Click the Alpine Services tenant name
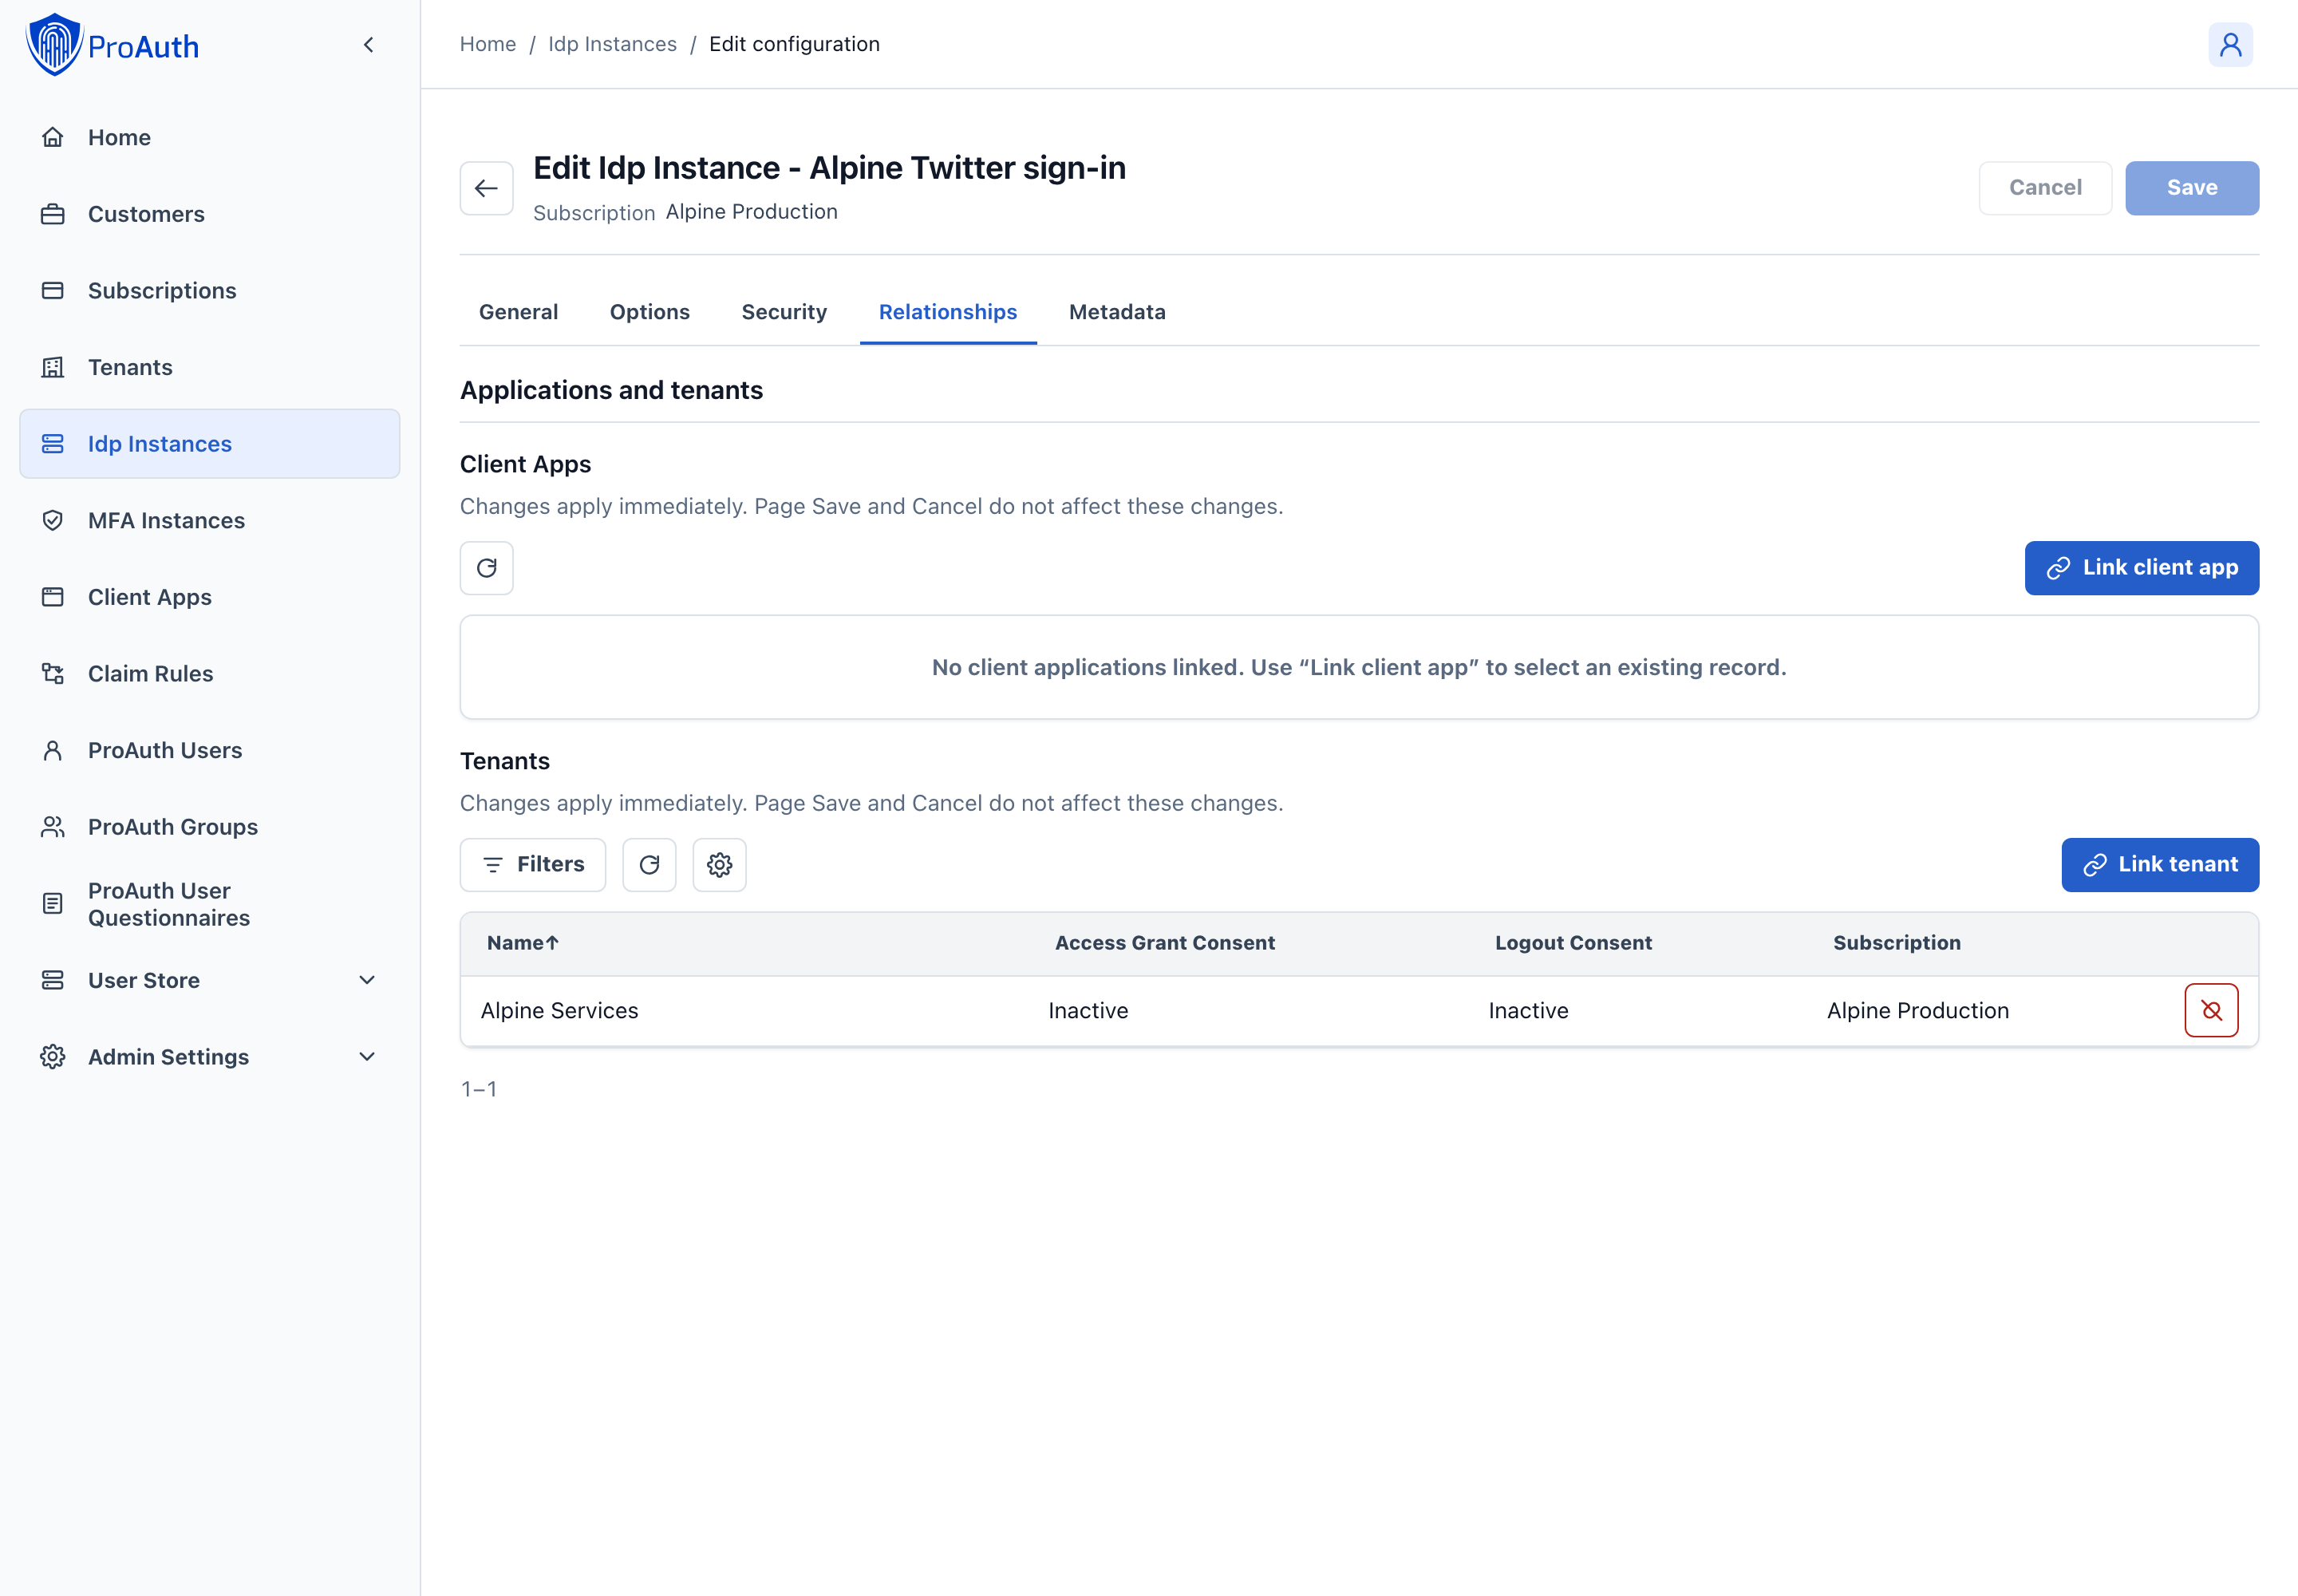 click(559, 1011)
